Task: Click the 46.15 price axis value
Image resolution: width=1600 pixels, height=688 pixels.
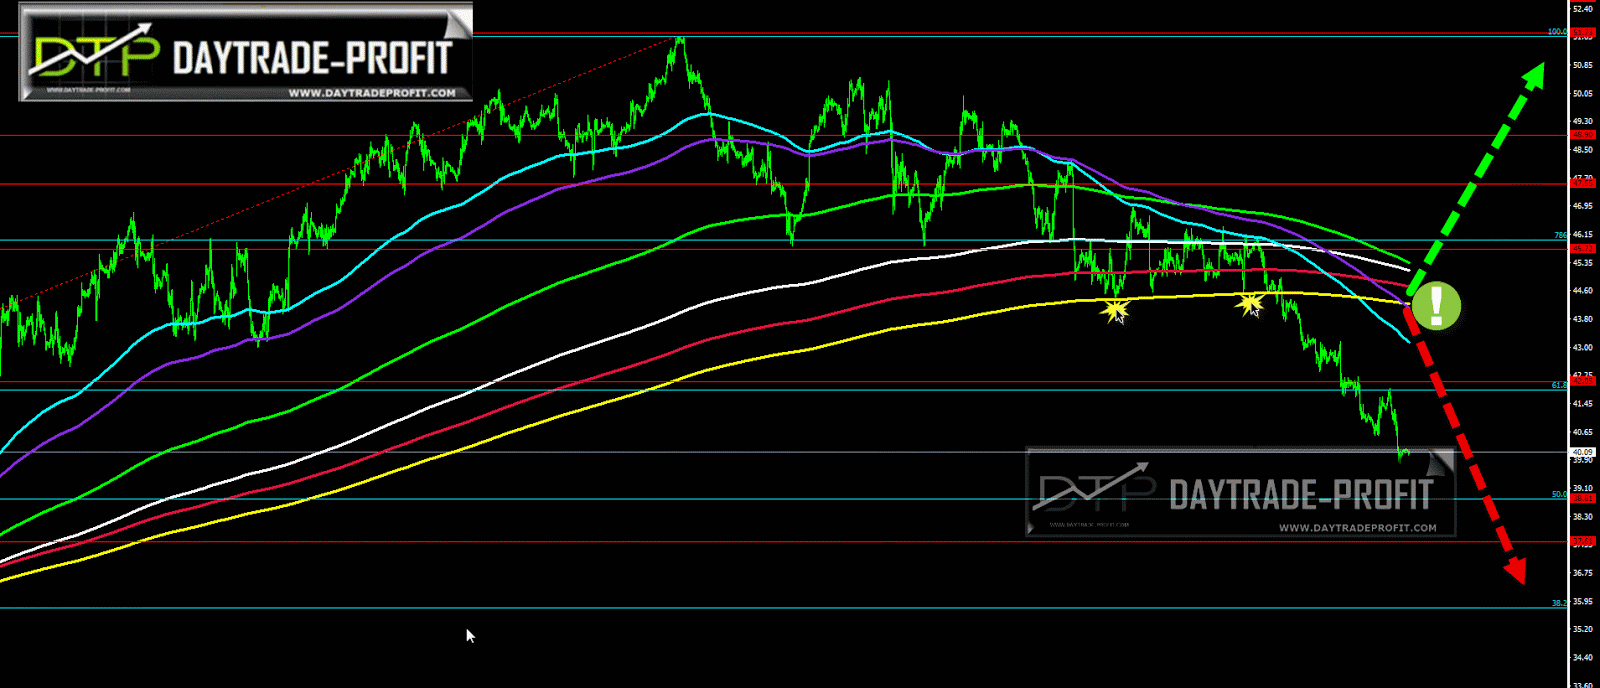Action: 1583,234
